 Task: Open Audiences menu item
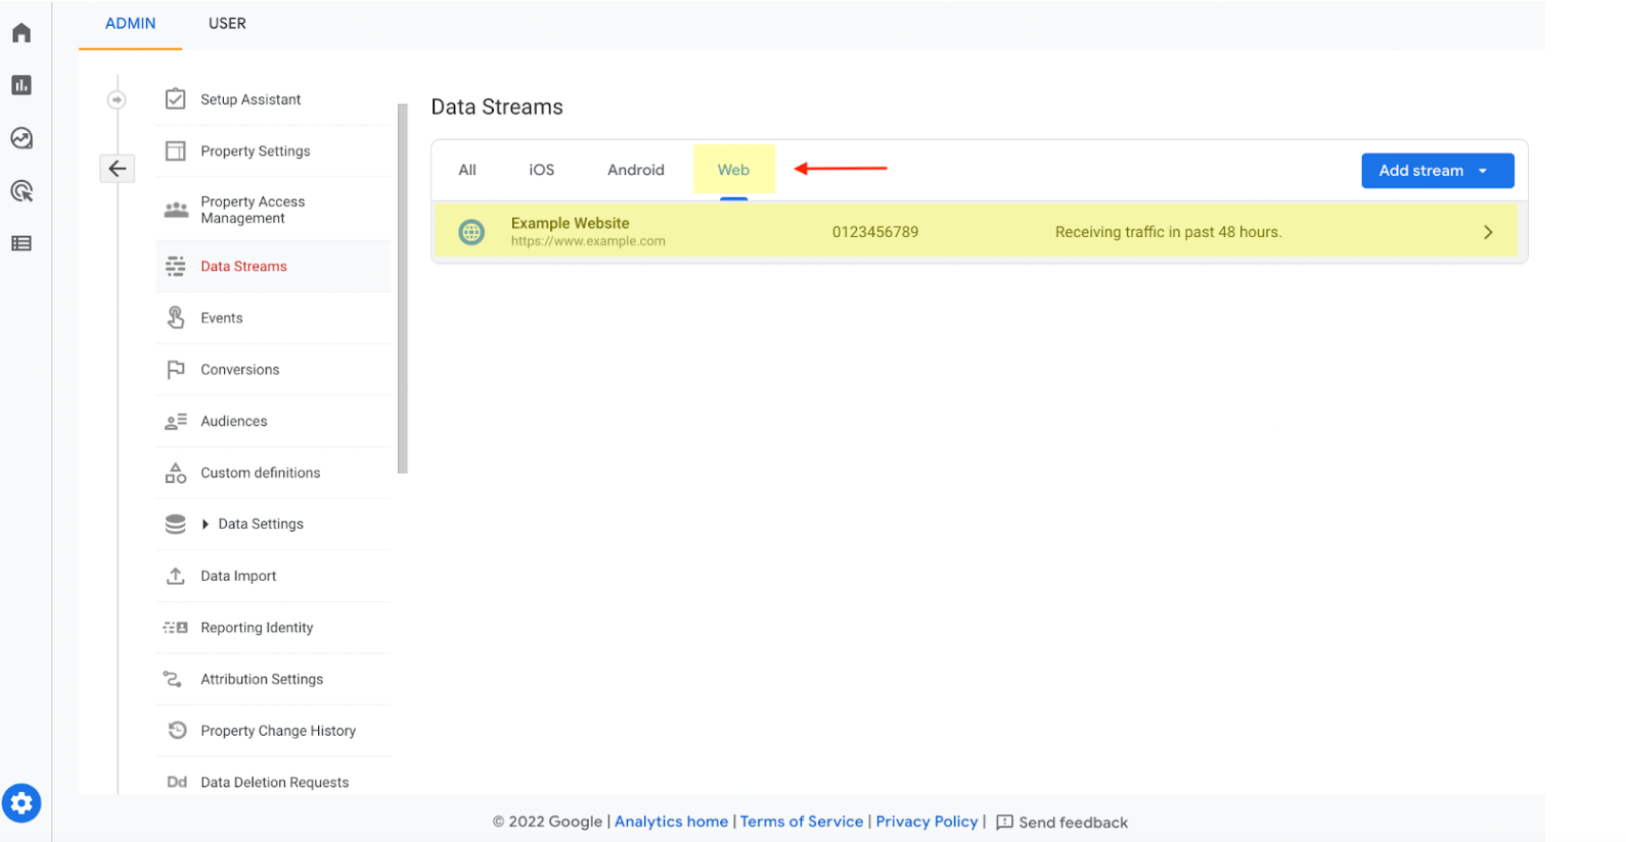[x=273, y=421]
